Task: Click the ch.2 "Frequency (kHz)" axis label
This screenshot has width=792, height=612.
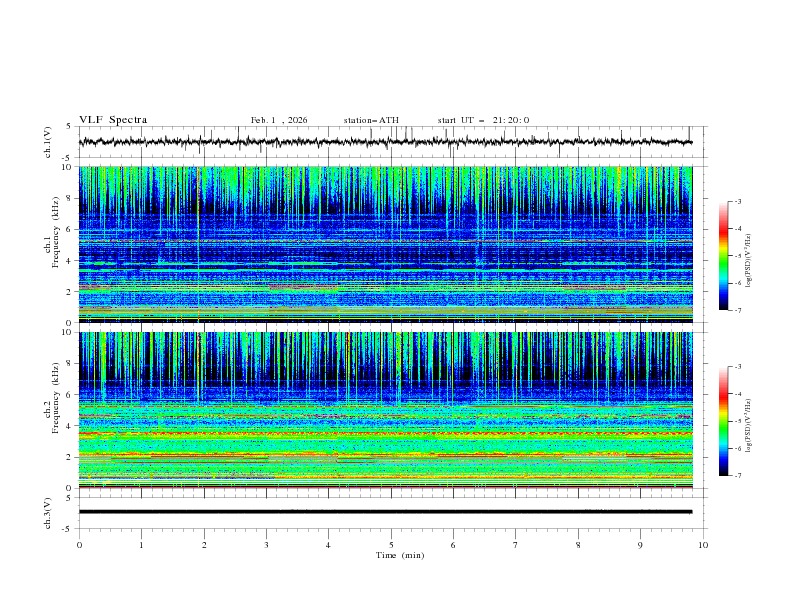Action: (55, 397)
